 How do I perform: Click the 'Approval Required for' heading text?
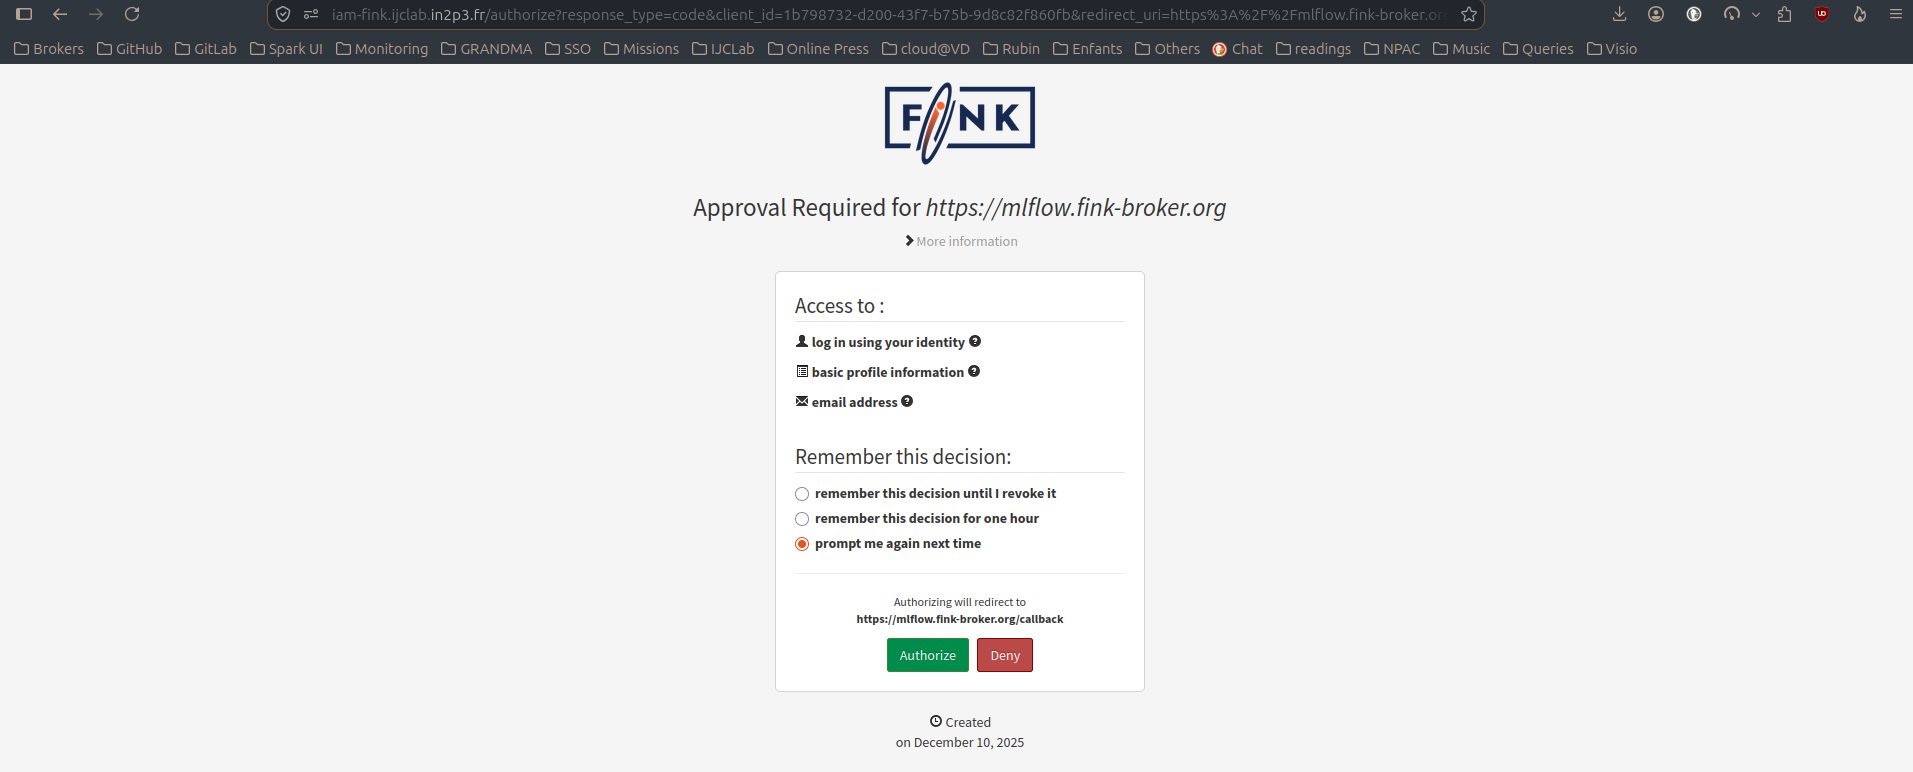click(x=807, y=207)
